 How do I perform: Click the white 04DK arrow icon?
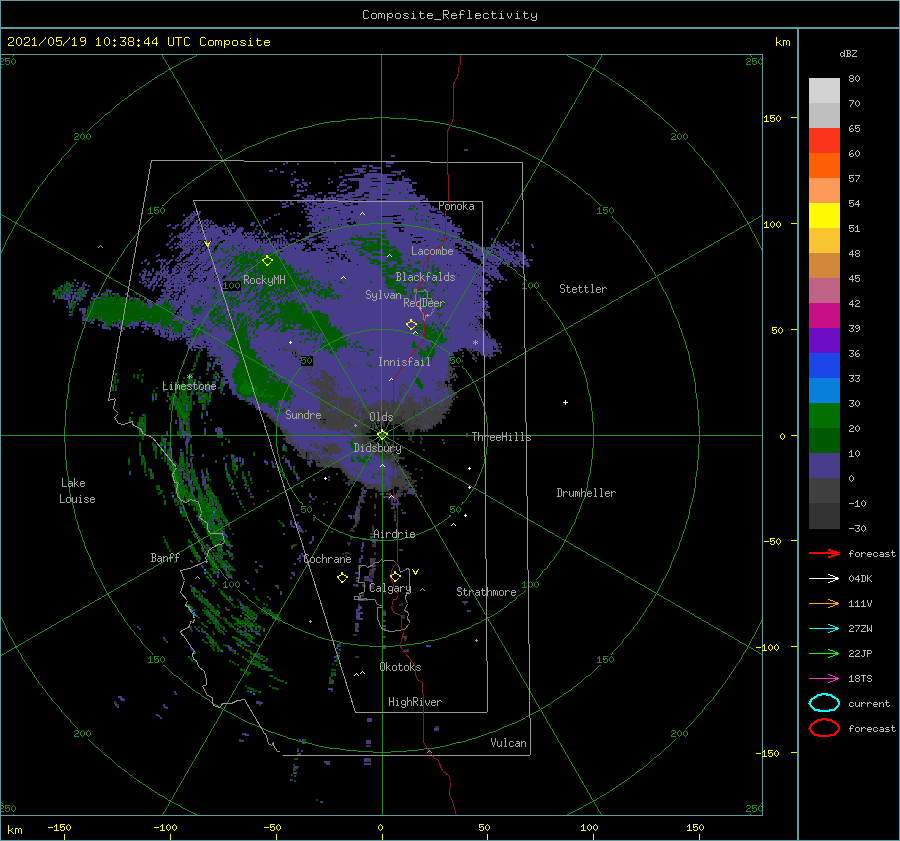click(824, 578)
